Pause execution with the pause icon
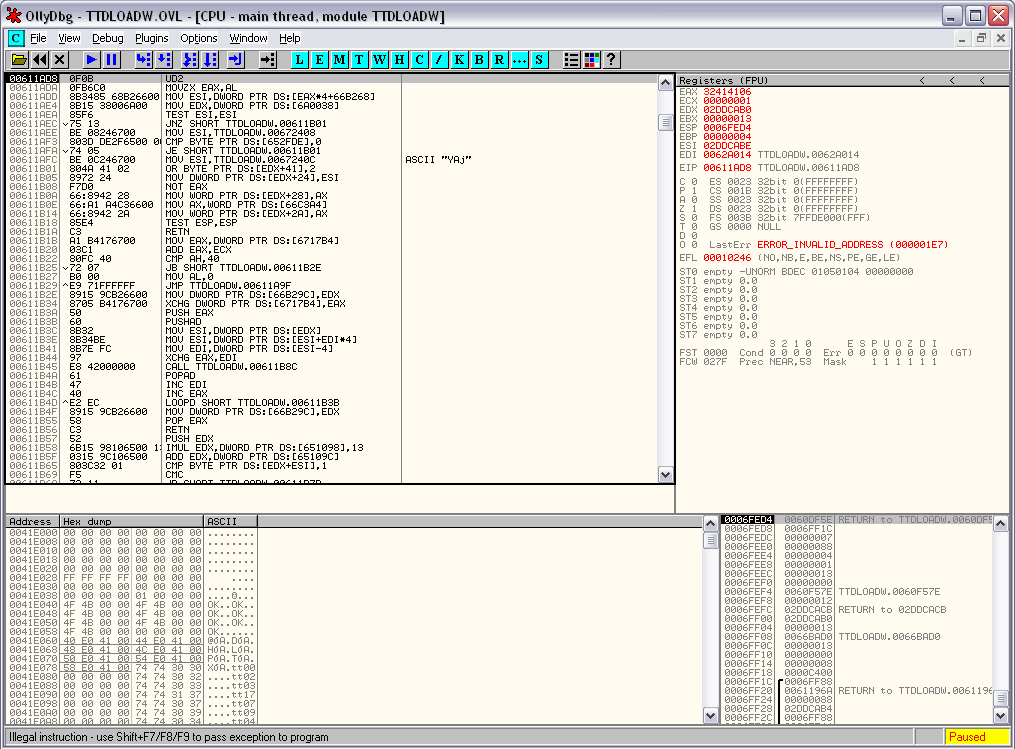The image size is (1015, 749). click(112, 60)
